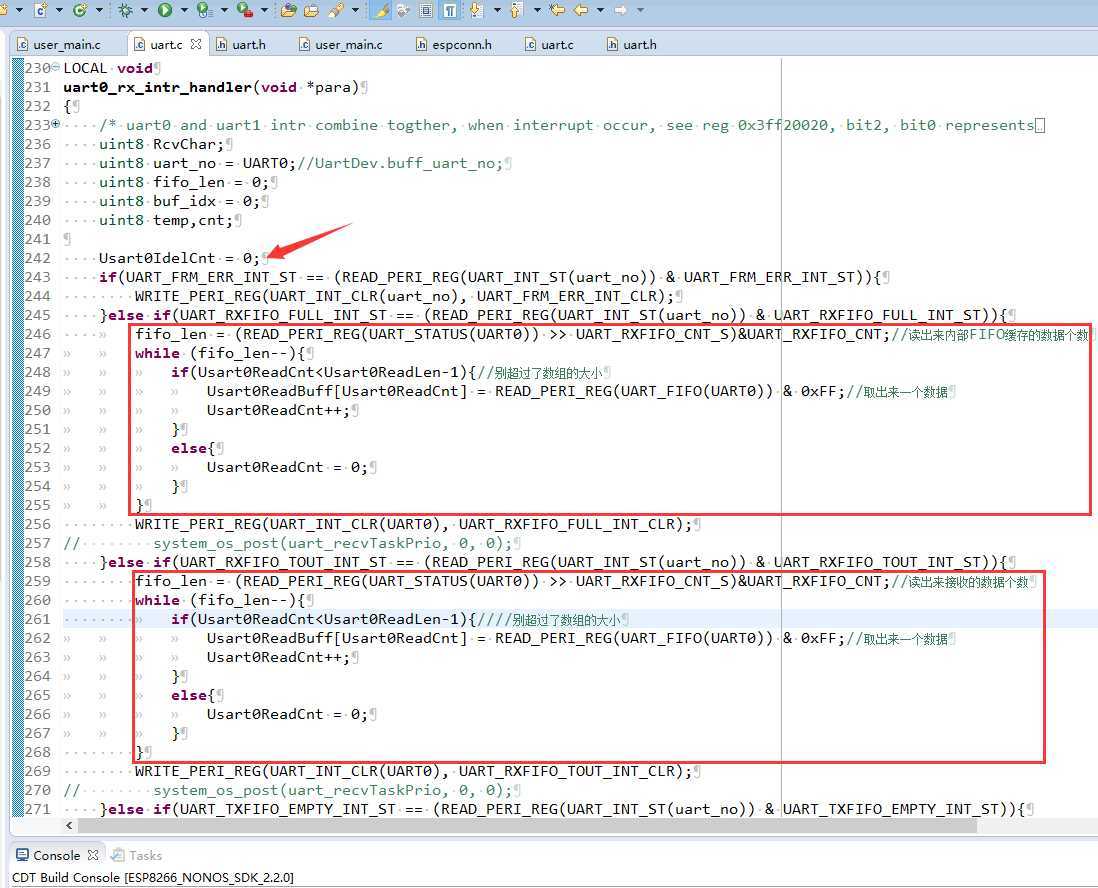Open the Search dropdown arrow
This screenshot has width=1098, height=888.
coord(355,10)
